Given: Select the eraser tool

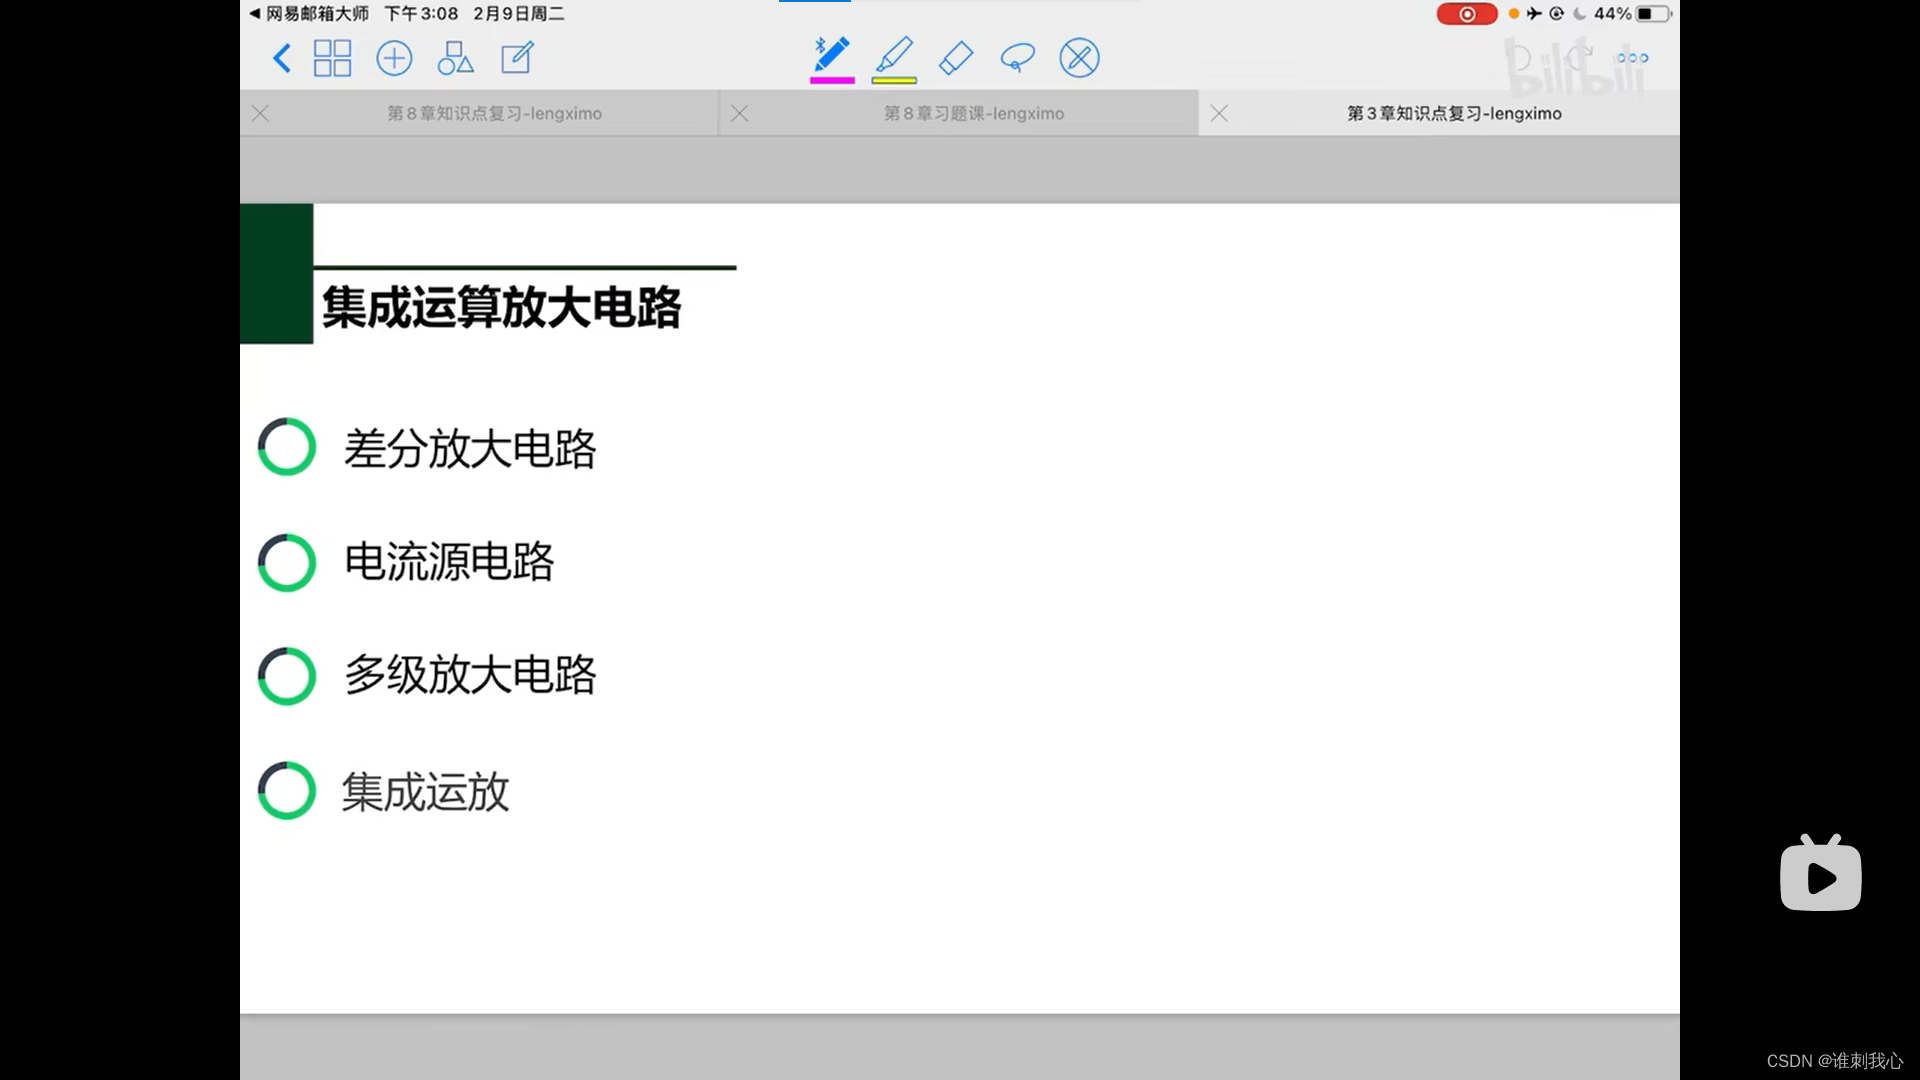Looking at the screenshot, I should [x=956, y=58].
